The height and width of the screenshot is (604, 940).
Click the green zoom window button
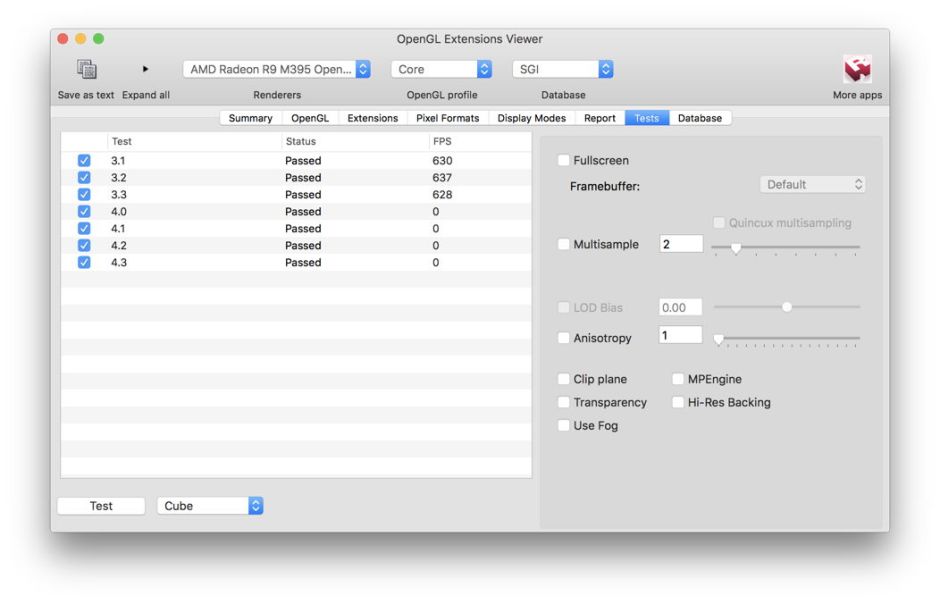(x=98, y=39)
